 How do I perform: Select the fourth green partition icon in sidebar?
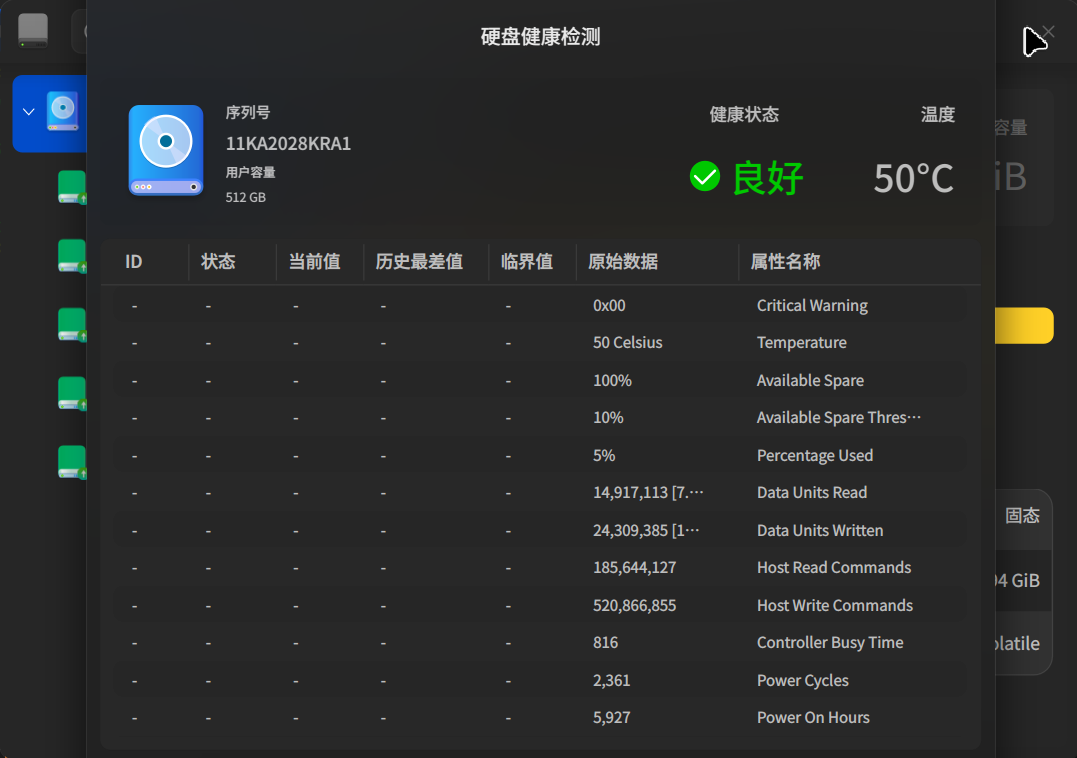coord(71,393)
